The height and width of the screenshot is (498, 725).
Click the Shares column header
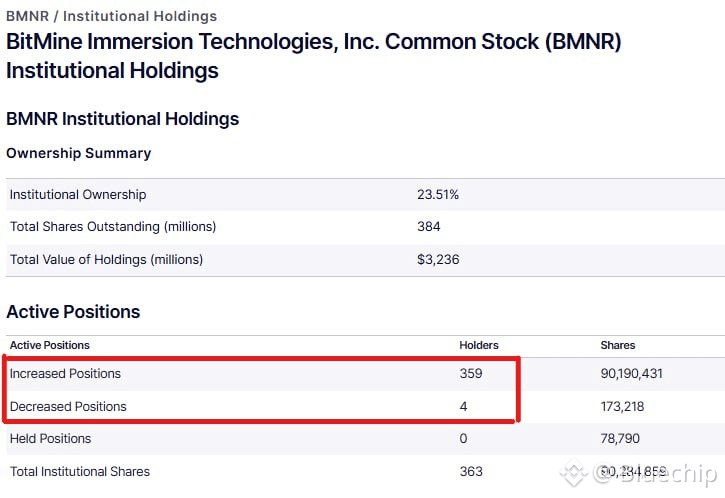(618, 345)
